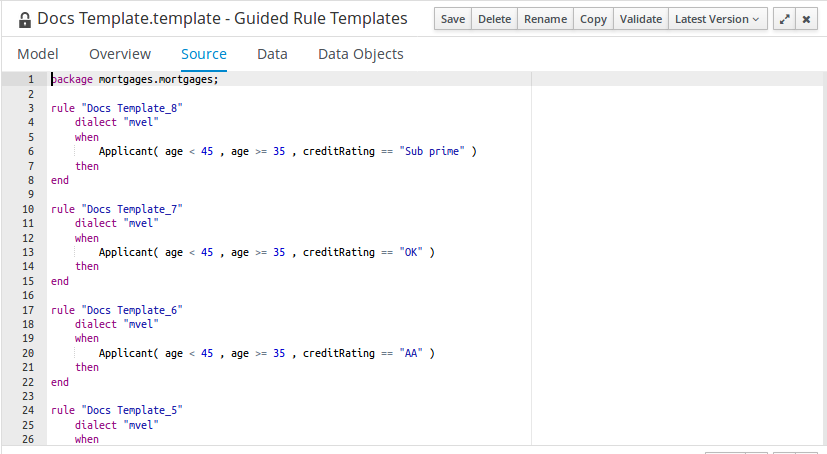827x454 pixels.
Task: Switch to the Model tab
Action: coord(38,54)
